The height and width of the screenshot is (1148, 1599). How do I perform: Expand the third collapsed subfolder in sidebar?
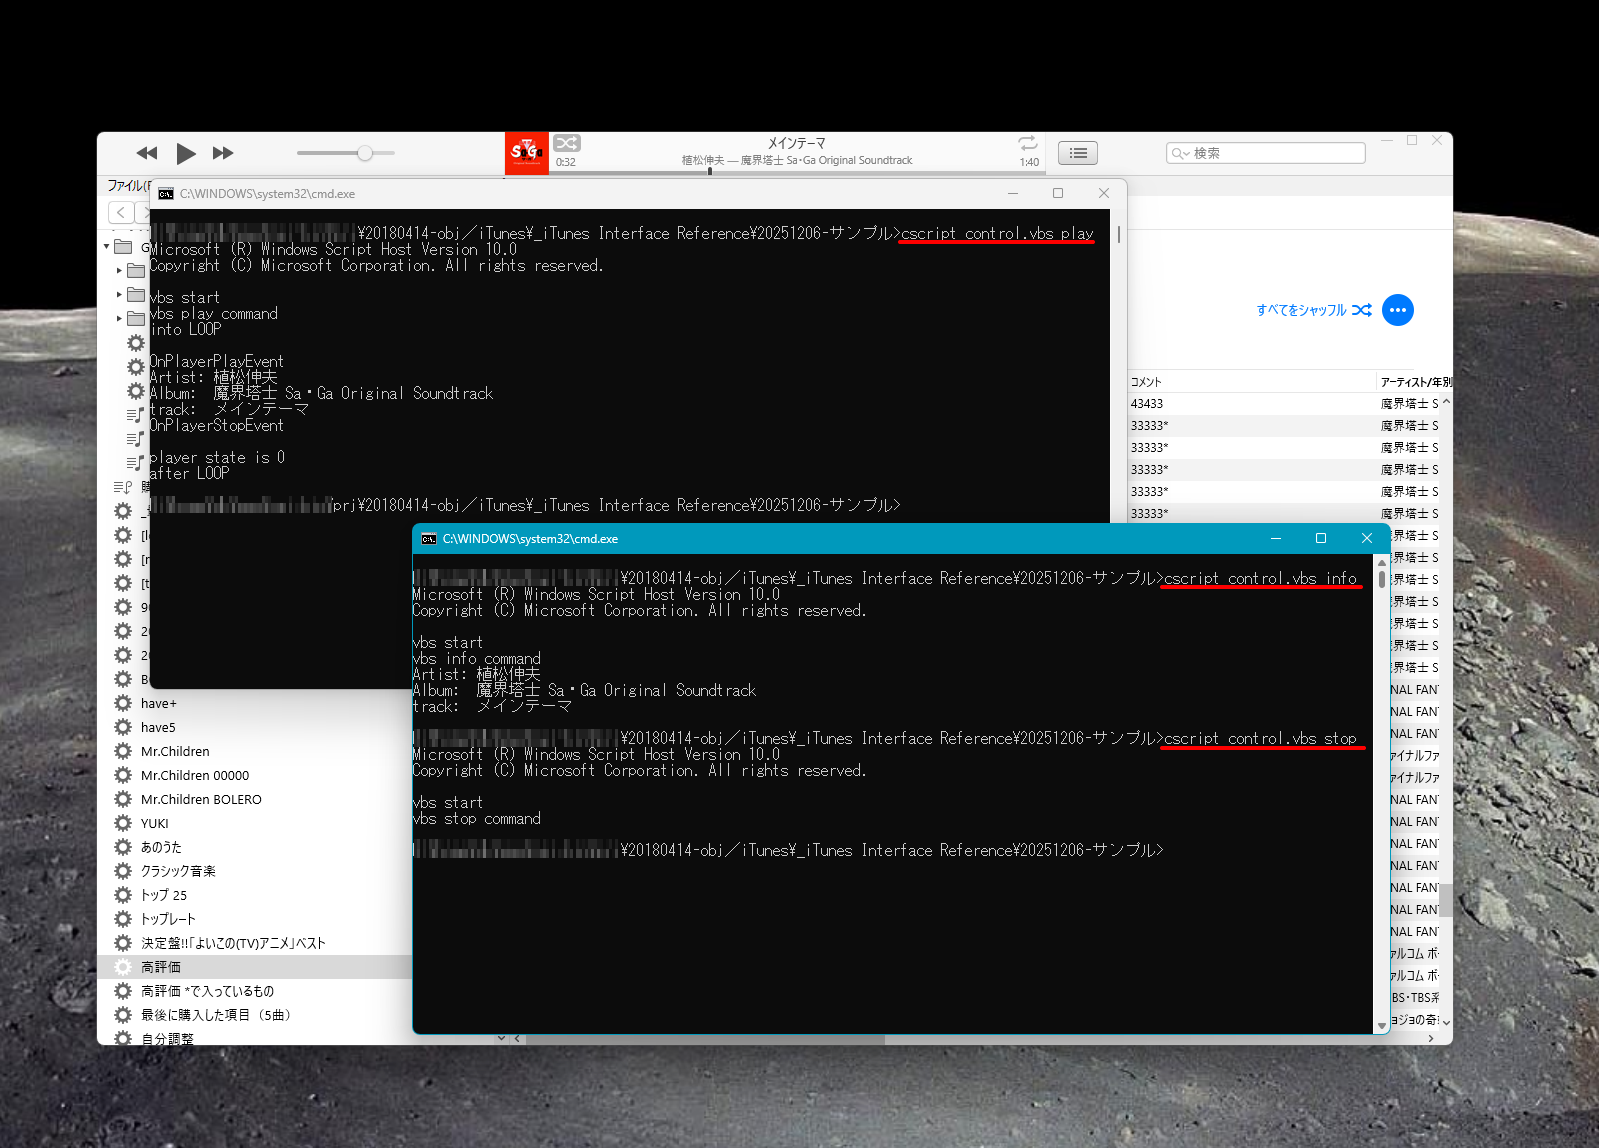pyautogui.click(x=119, y=319)
